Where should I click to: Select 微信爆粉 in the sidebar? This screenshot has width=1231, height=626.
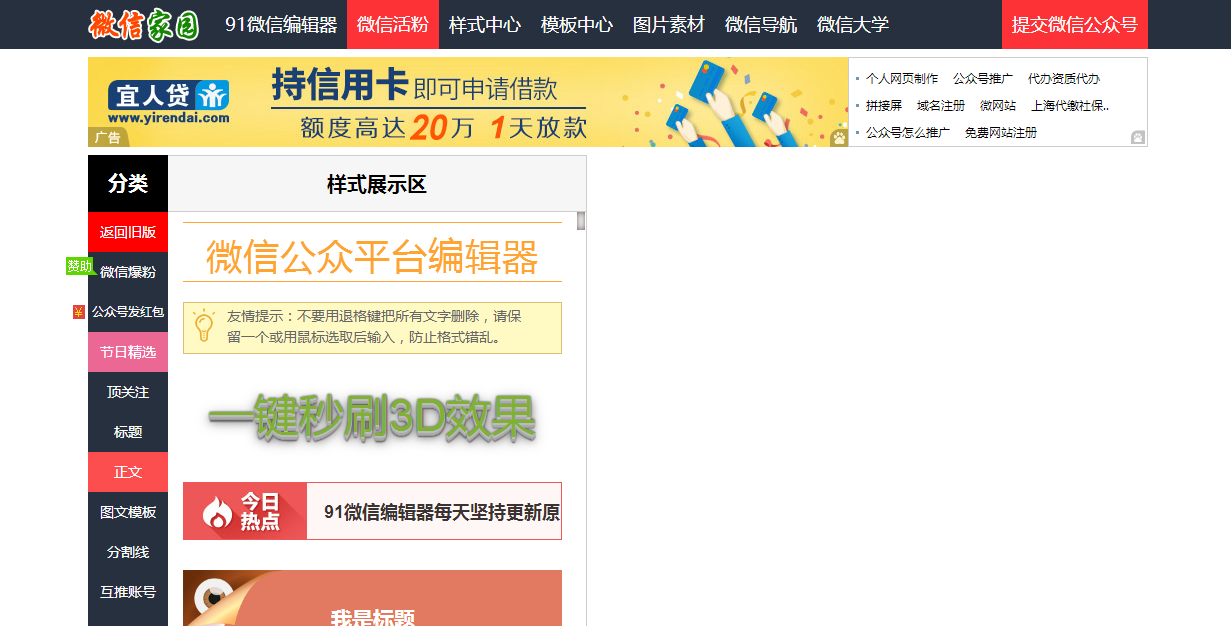[128, 272]
